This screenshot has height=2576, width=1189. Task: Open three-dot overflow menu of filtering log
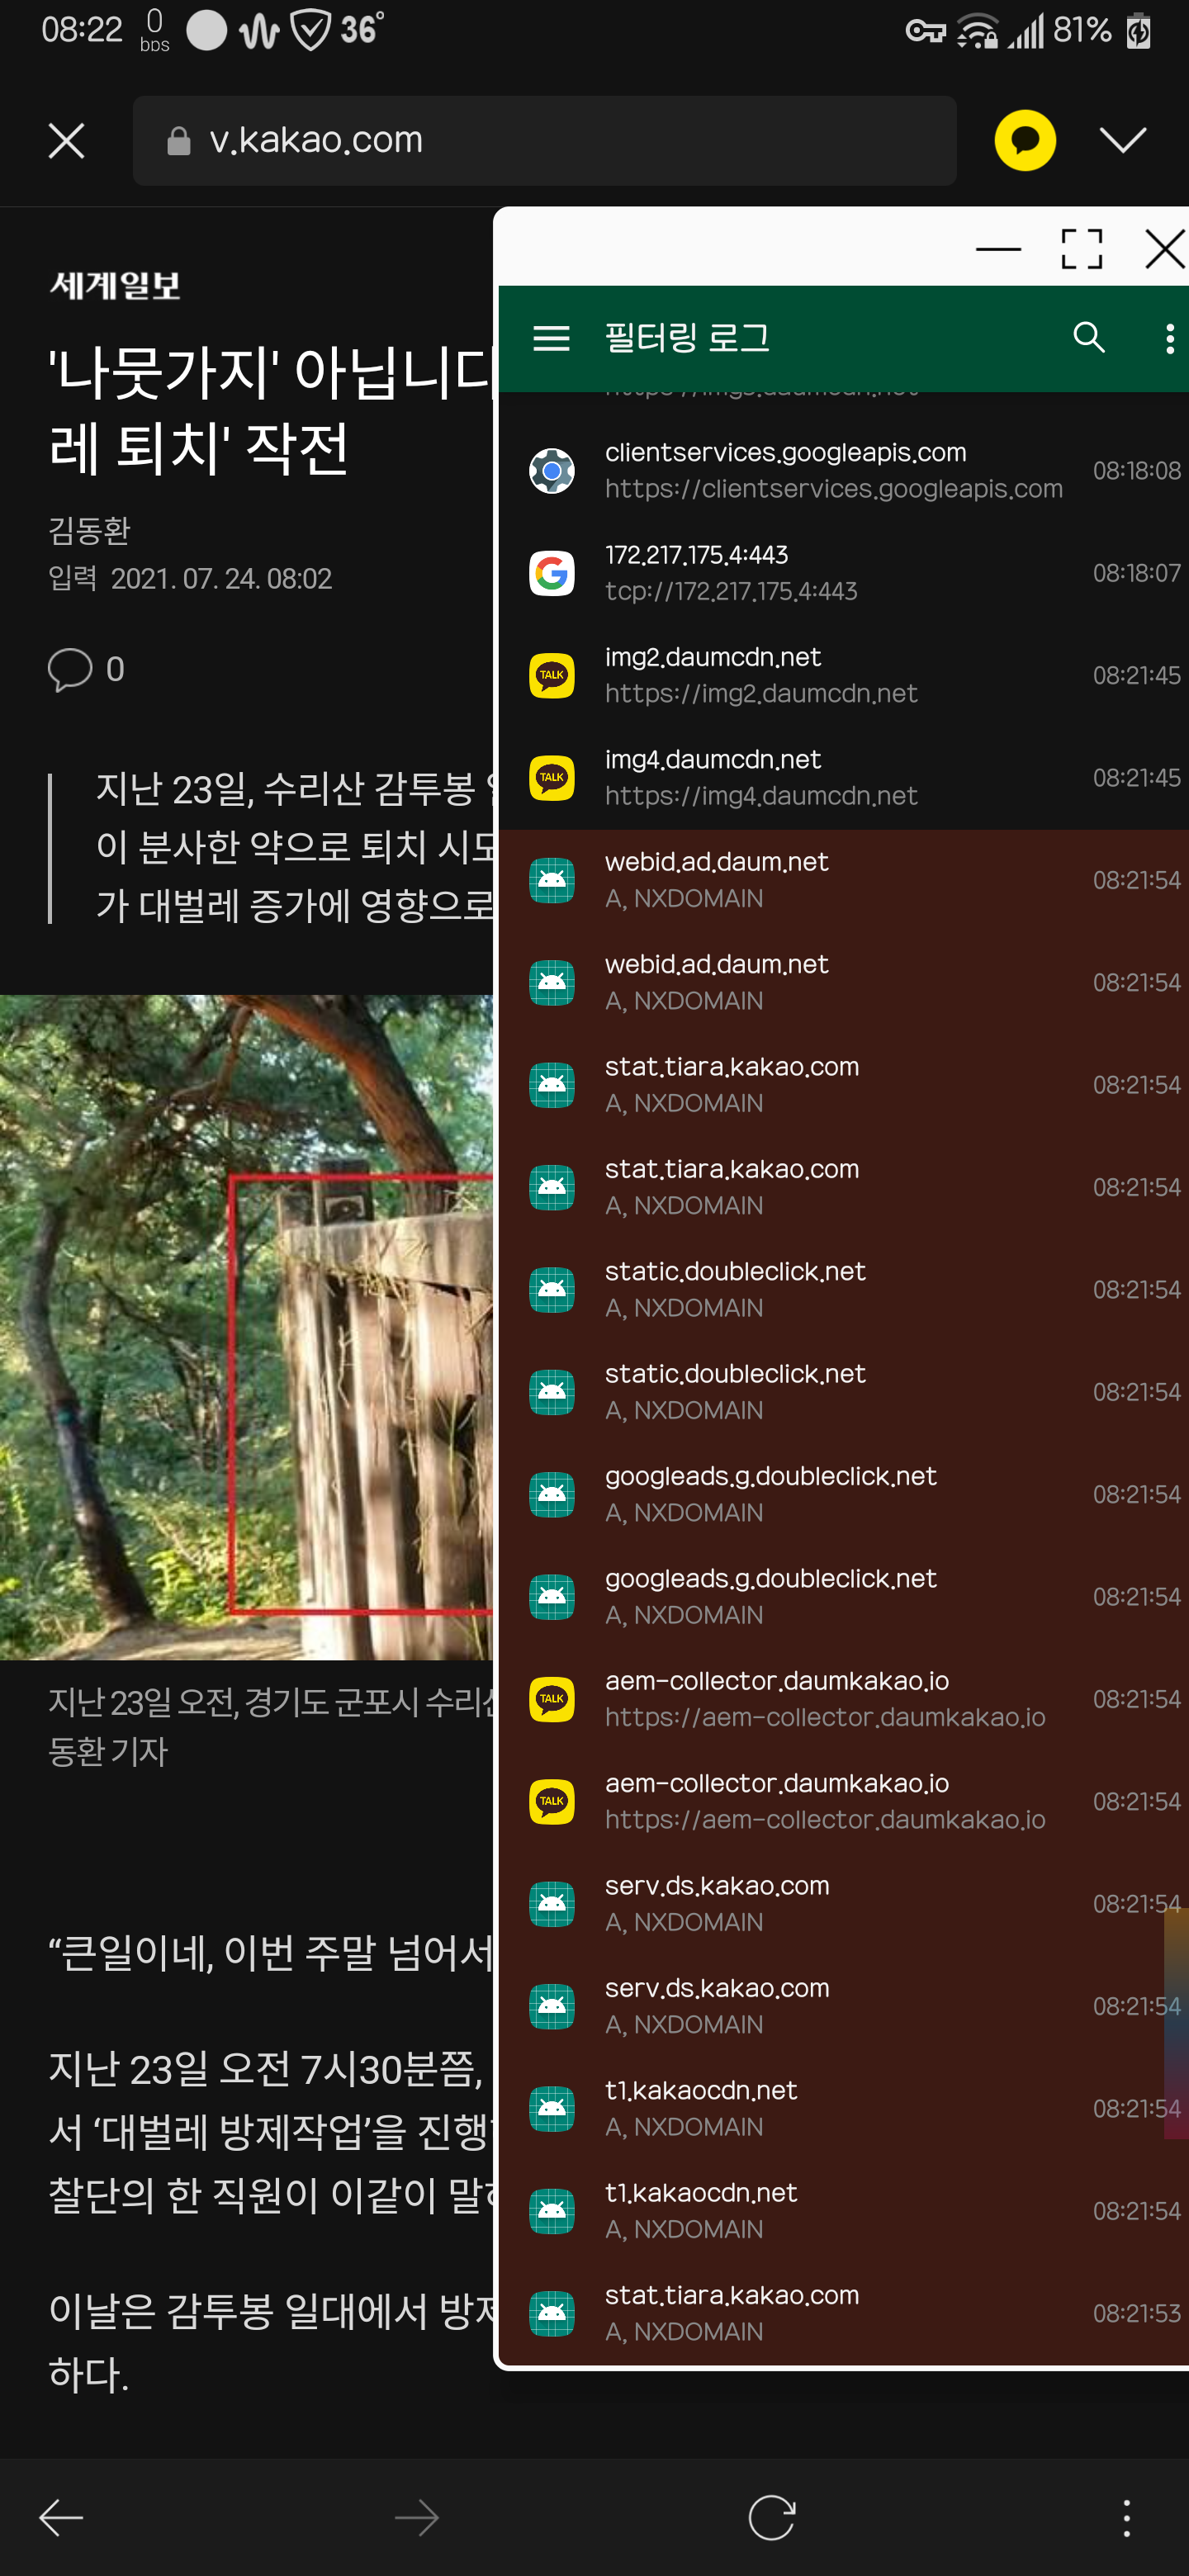(1169, 338)
